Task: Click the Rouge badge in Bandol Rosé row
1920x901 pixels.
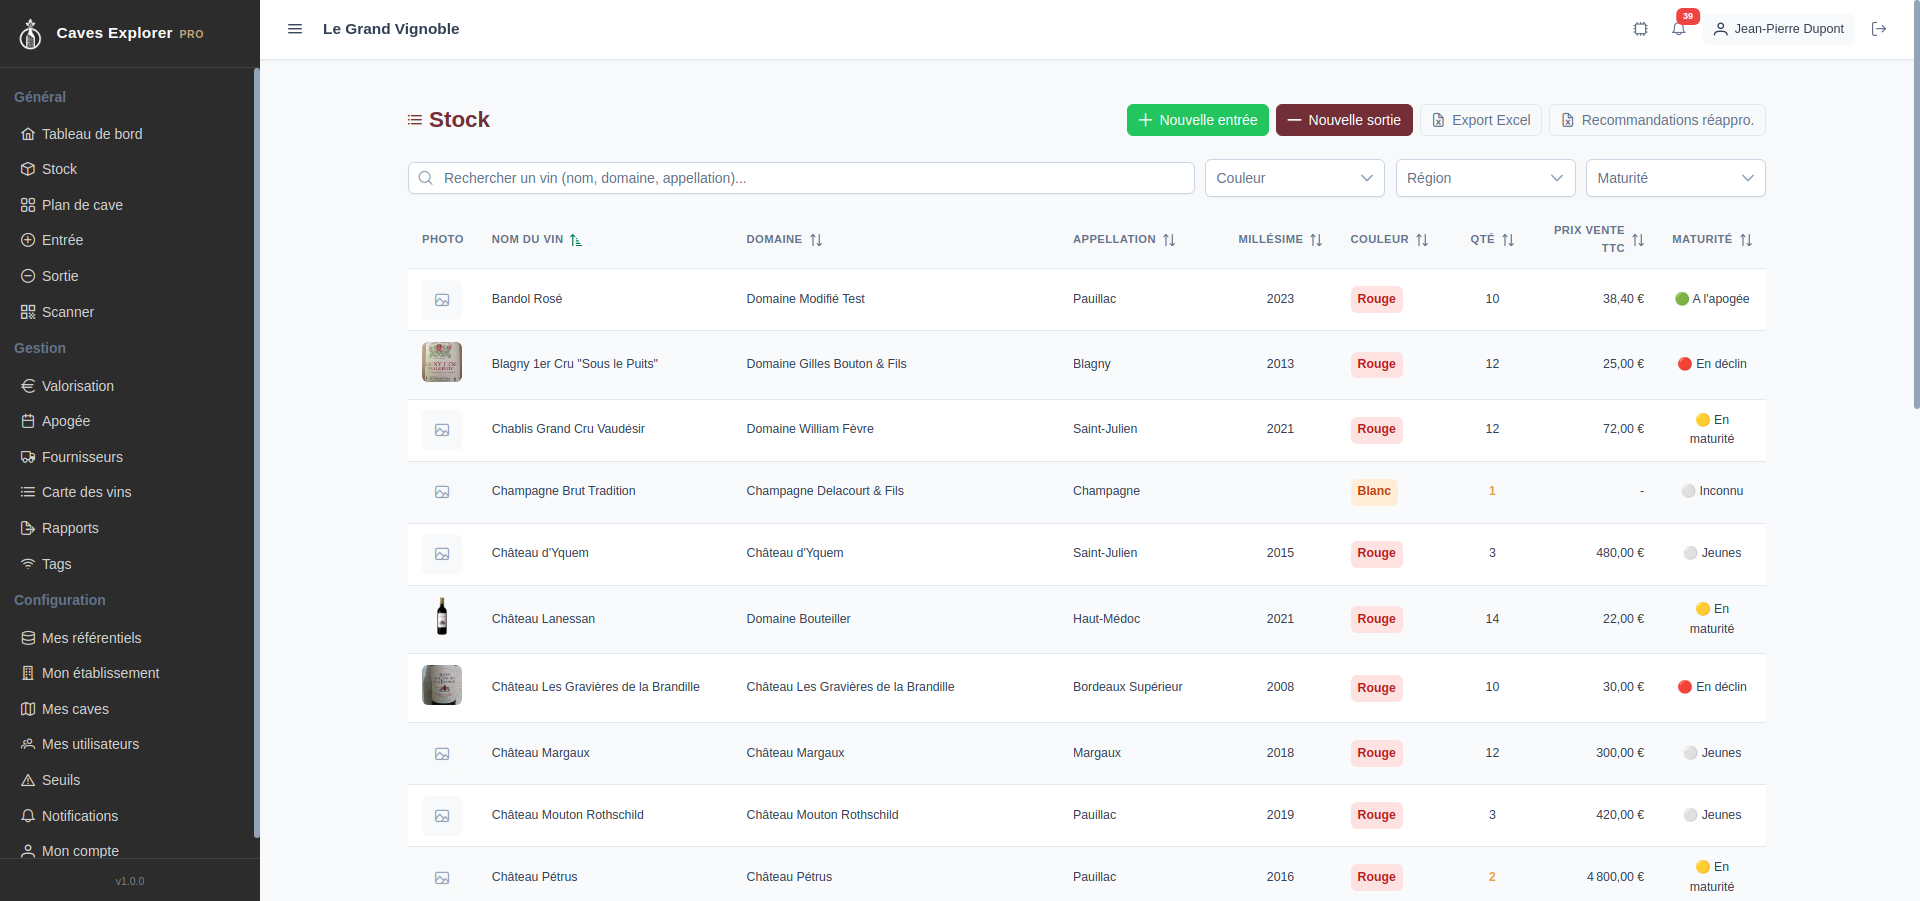Action: click(1376, 299)
